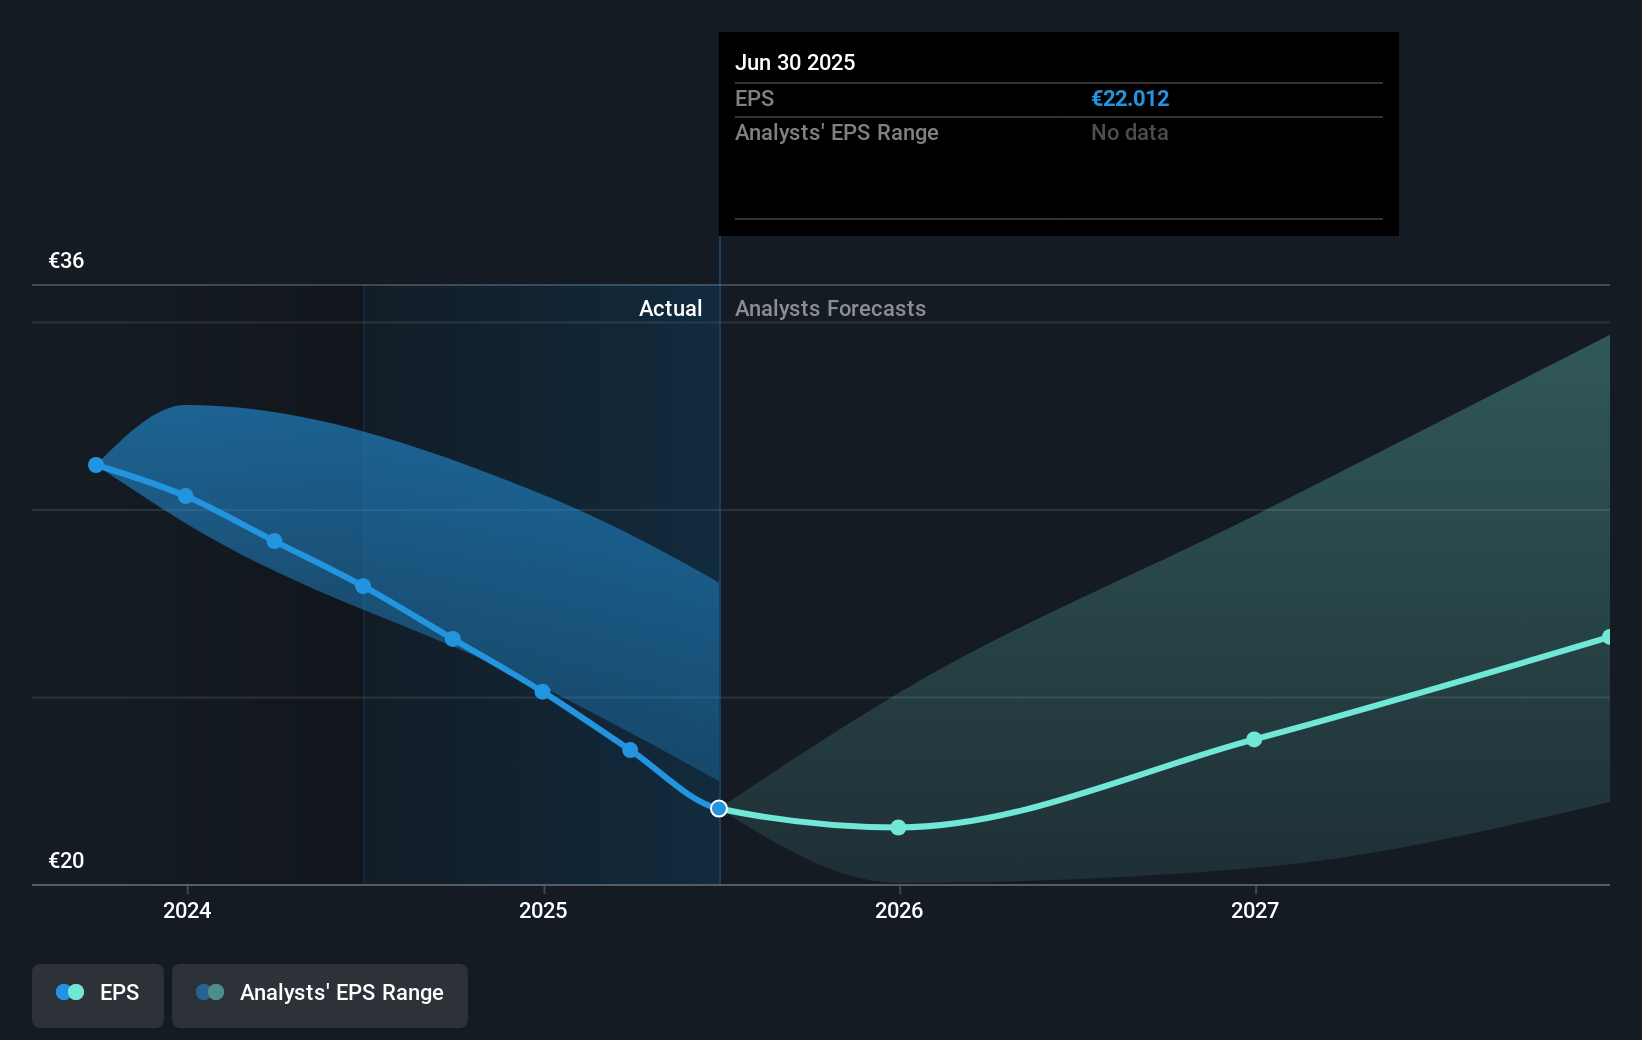The width and height of the screenshot is (1642, 1040).
Task: Click the Analysts' EPS Range row in the tooltip
Action: click(x=1059, y=133)
